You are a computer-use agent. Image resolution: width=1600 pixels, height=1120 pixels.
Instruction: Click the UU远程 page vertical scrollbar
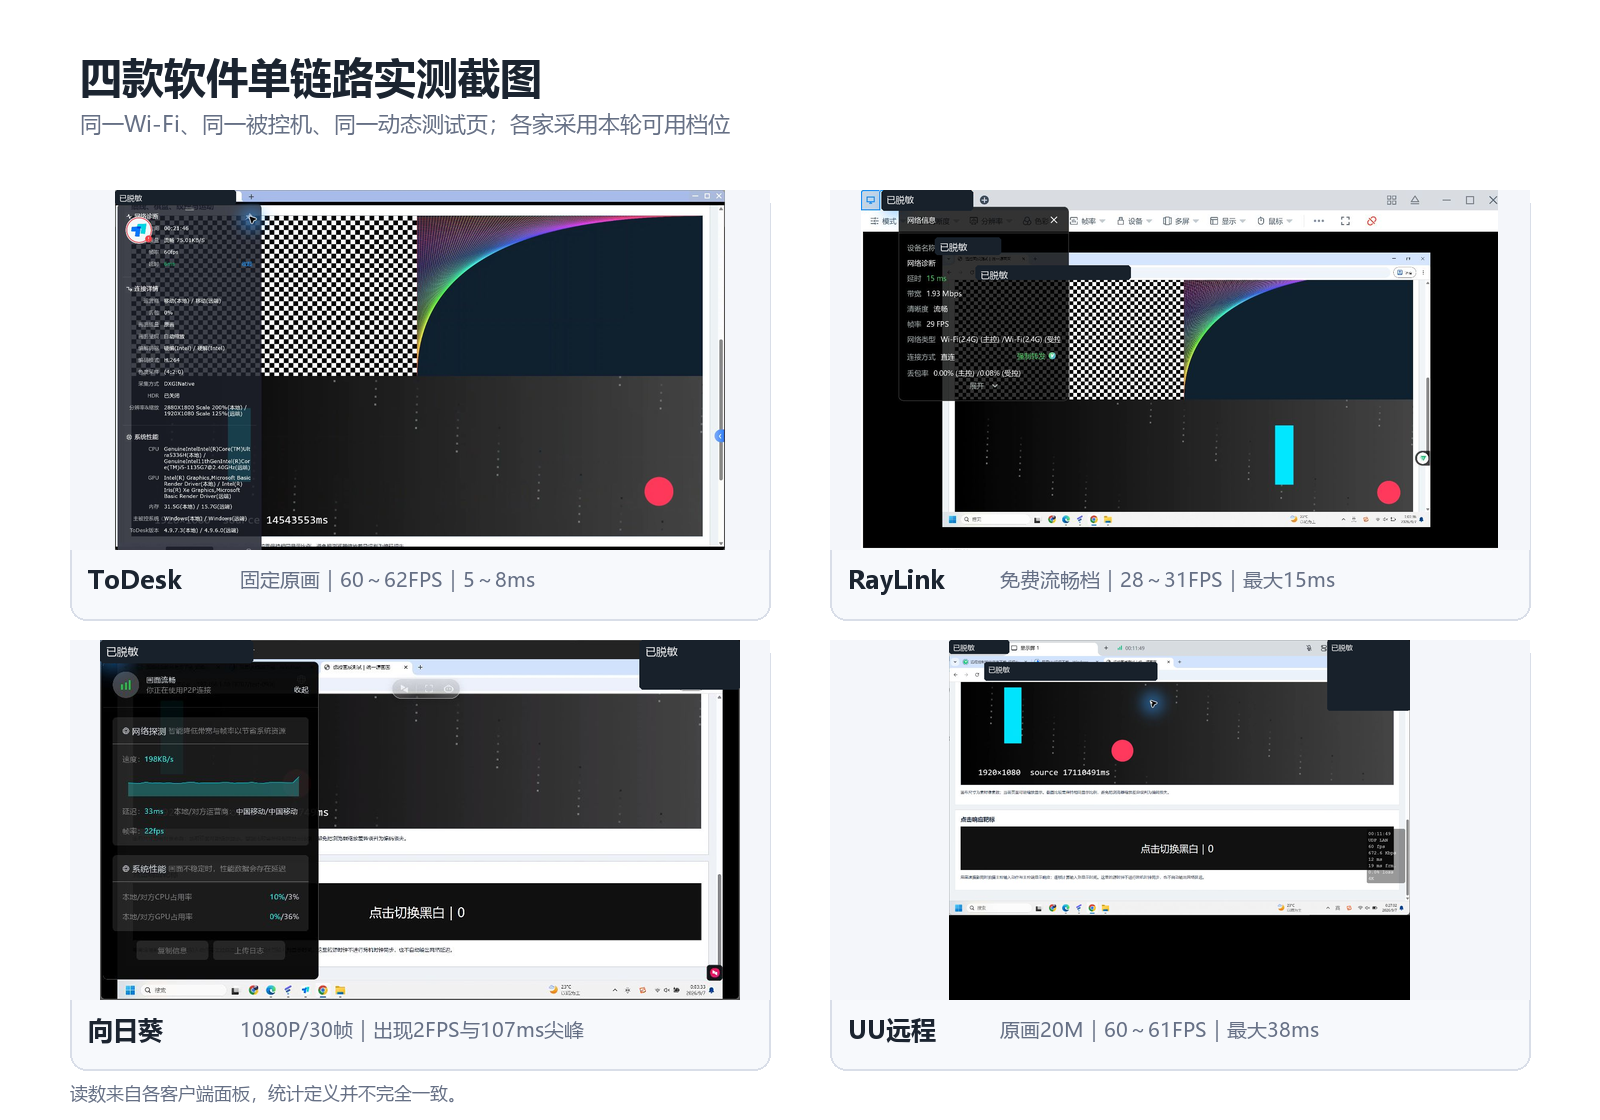pos(1407,856)
